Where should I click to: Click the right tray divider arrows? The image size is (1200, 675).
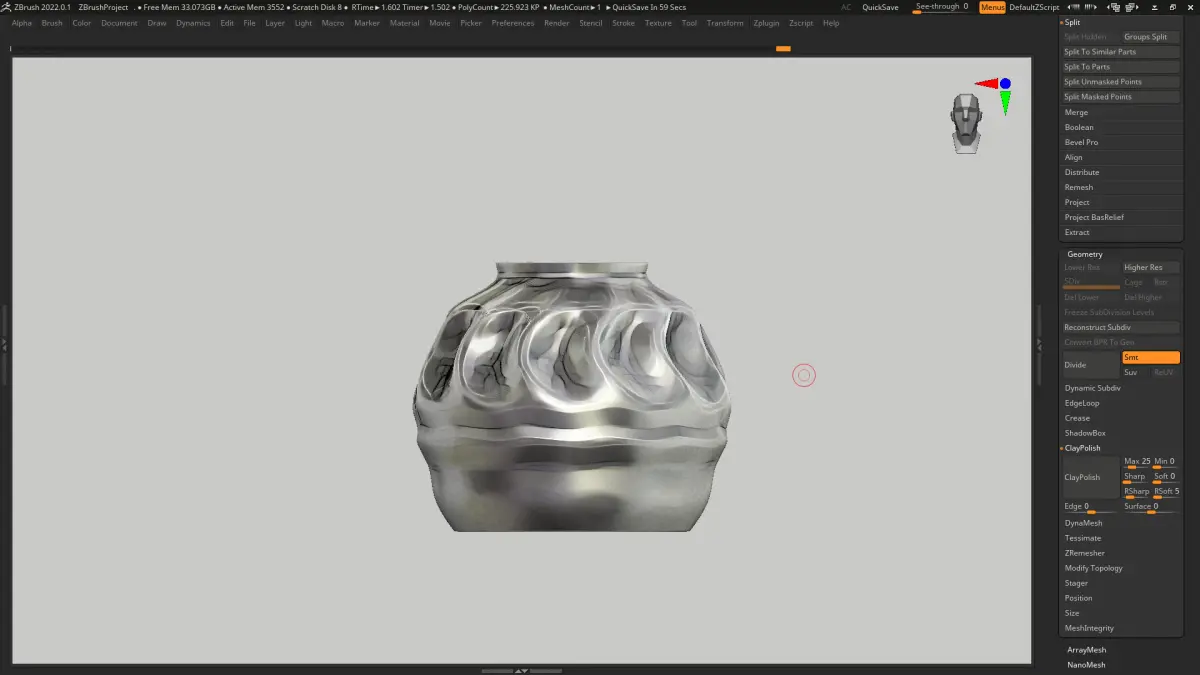click(x=1039, y=343)
